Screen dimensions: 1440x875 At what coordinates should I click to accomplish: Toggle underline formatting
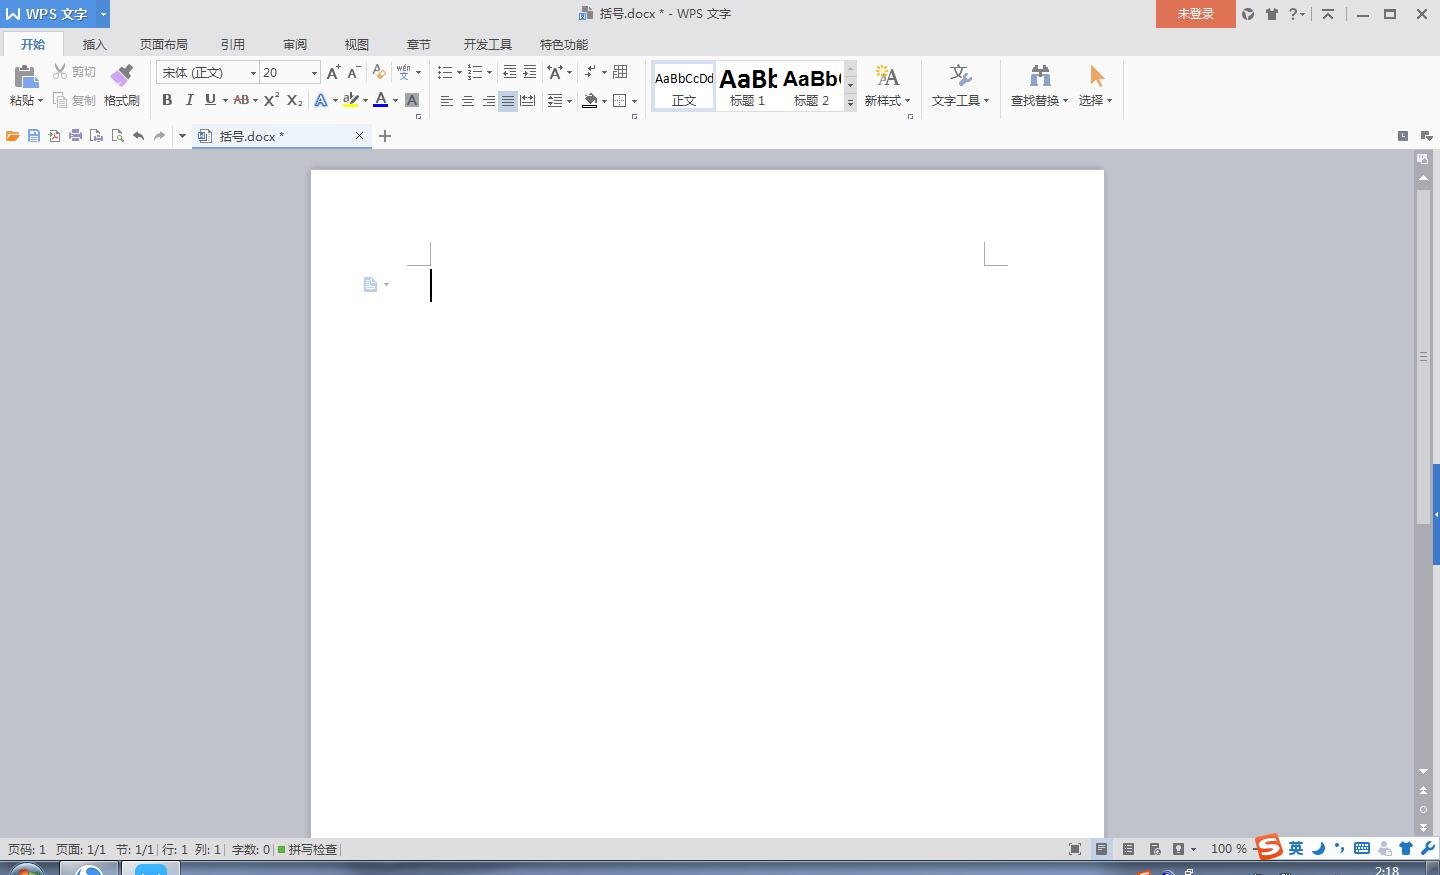(x=210, y=100)
